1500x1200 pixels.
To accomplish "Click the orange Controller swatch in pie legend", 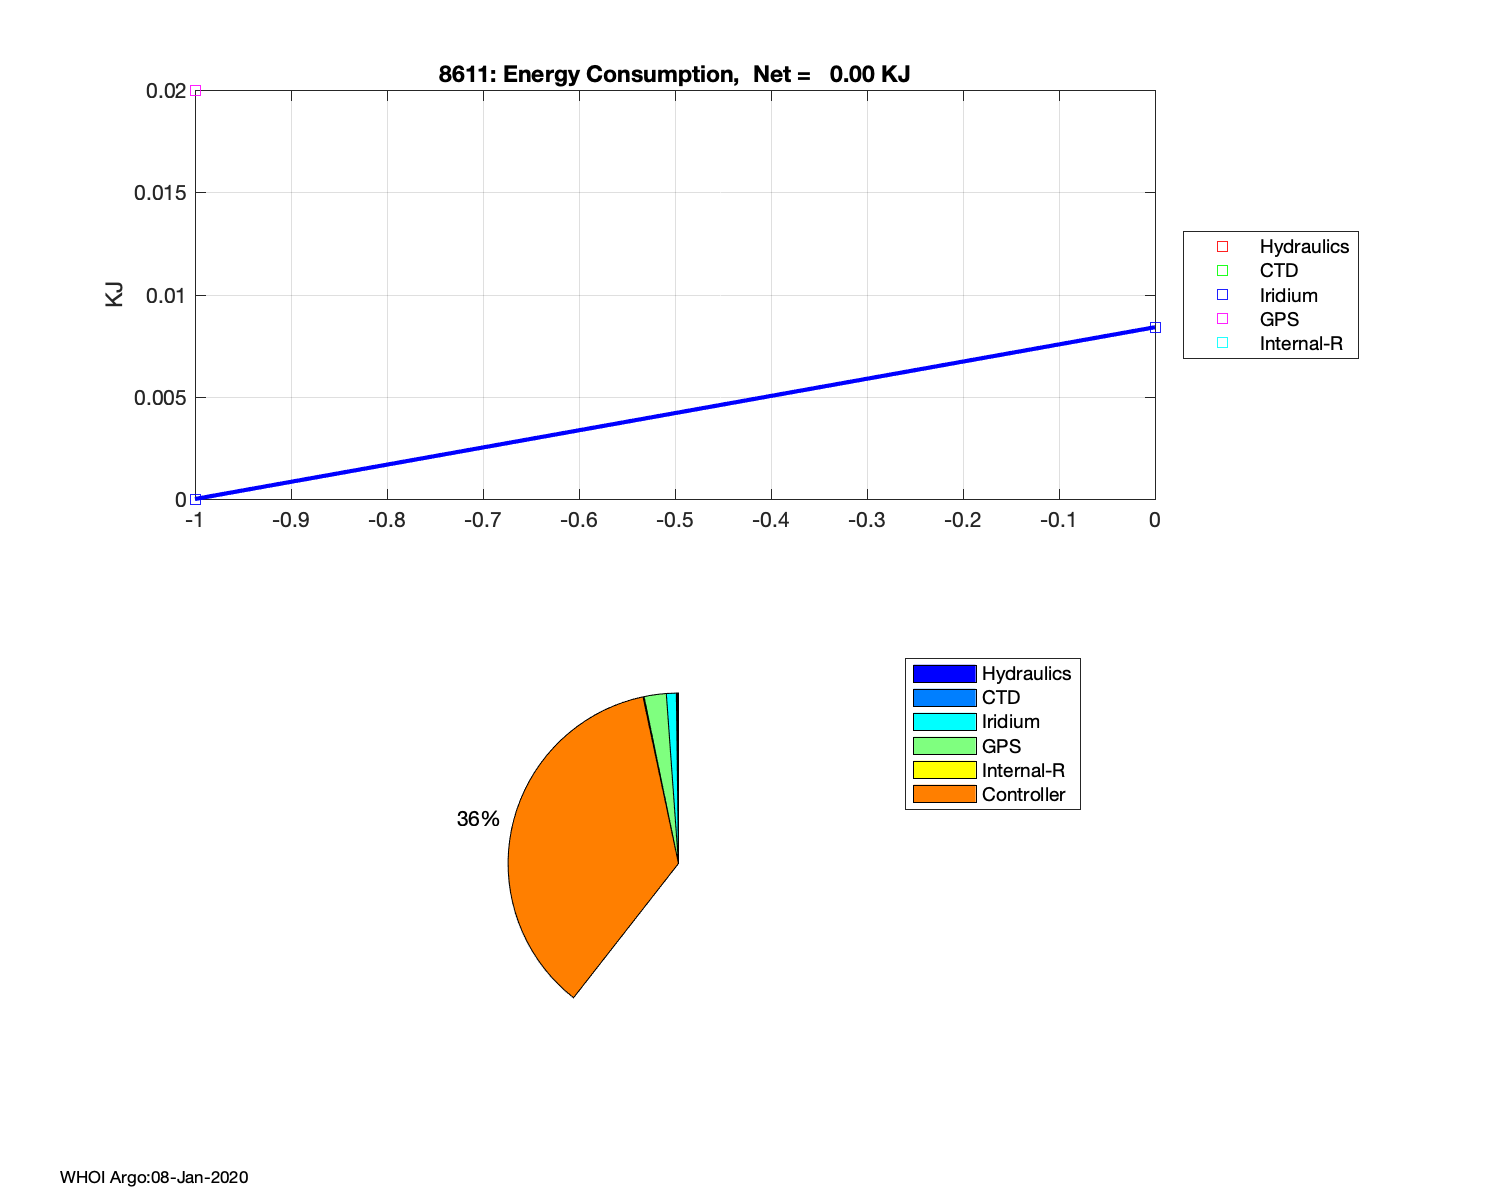I will point(944,795).
